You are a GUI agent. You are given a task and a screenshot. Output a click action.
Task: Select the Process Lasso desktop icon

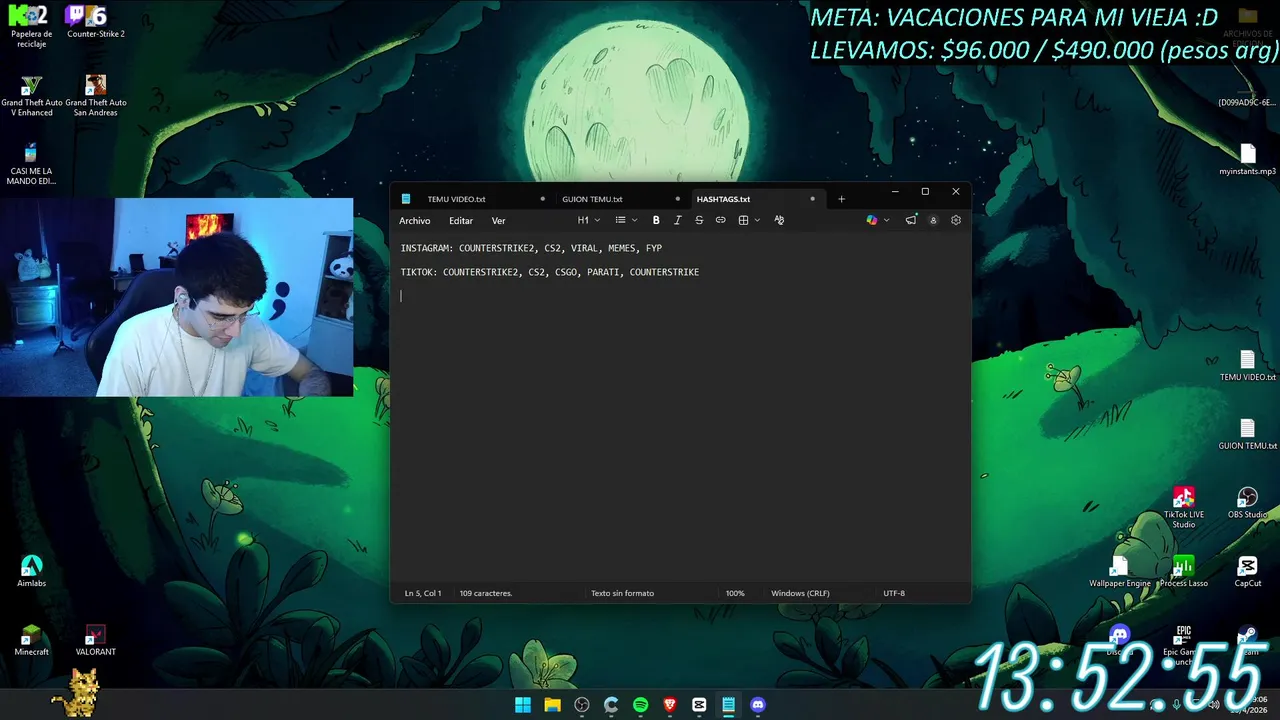pos(1183,572)
